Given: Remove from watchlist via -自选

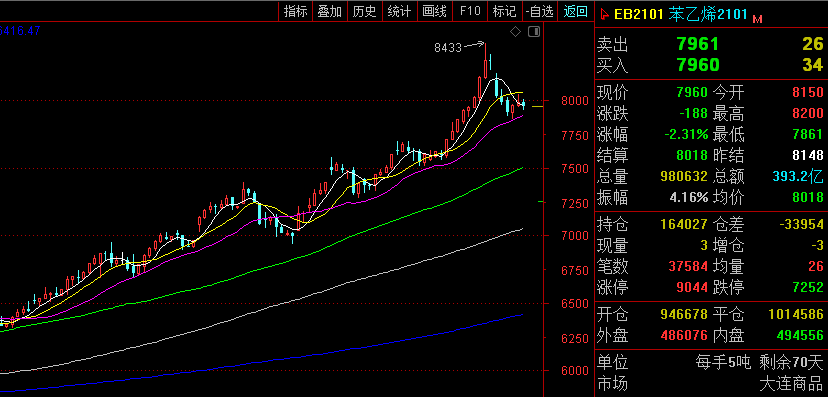Looking at the screenshot, I should click(540, 11).
